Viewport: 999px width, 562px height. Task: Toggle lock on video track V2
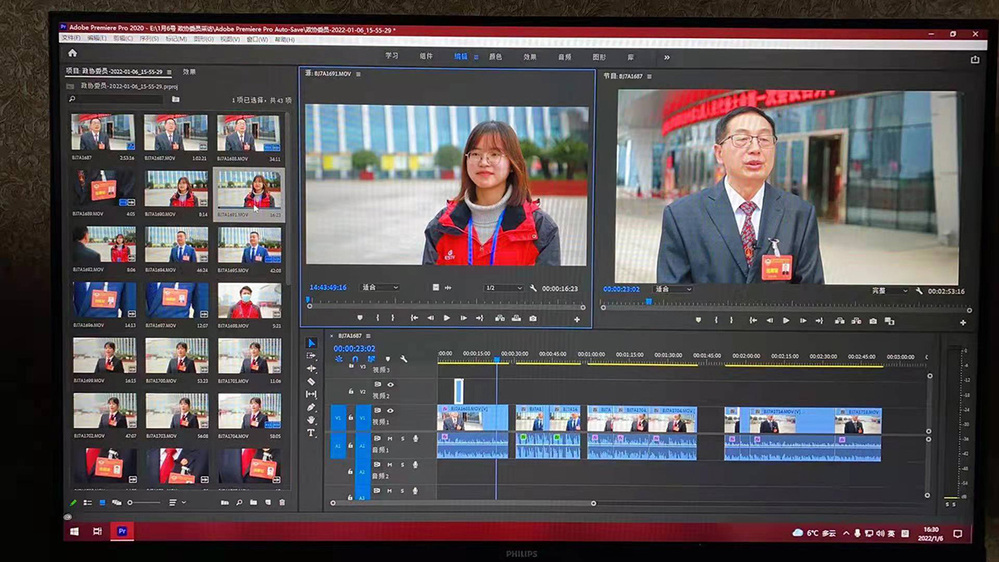[x=351, y=392]
